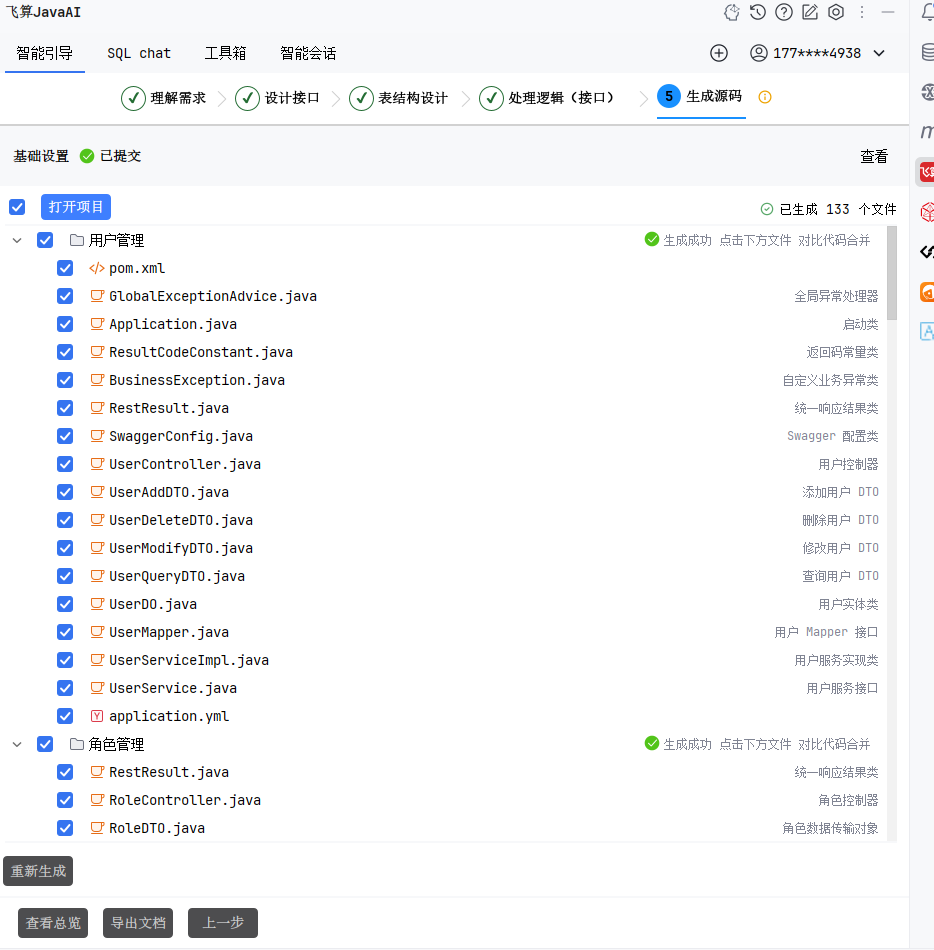Open UserDeleteDTO.java file
Viewport: 934px width, 950px height.
point(181,520)
